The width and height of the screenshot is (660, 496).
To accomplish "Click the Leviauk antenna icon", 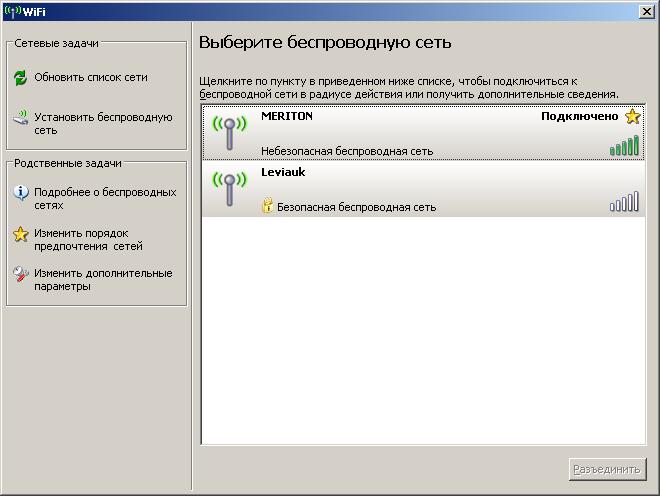I will [x=229, y=189].
